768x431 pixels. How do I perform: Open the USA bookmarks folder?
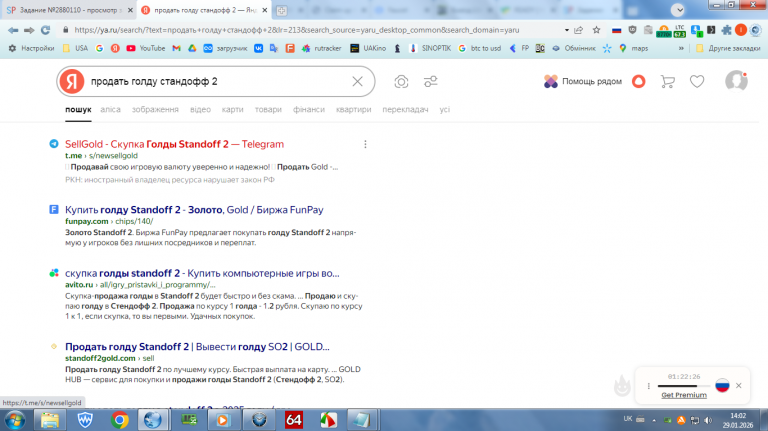[x=75, y=48]
